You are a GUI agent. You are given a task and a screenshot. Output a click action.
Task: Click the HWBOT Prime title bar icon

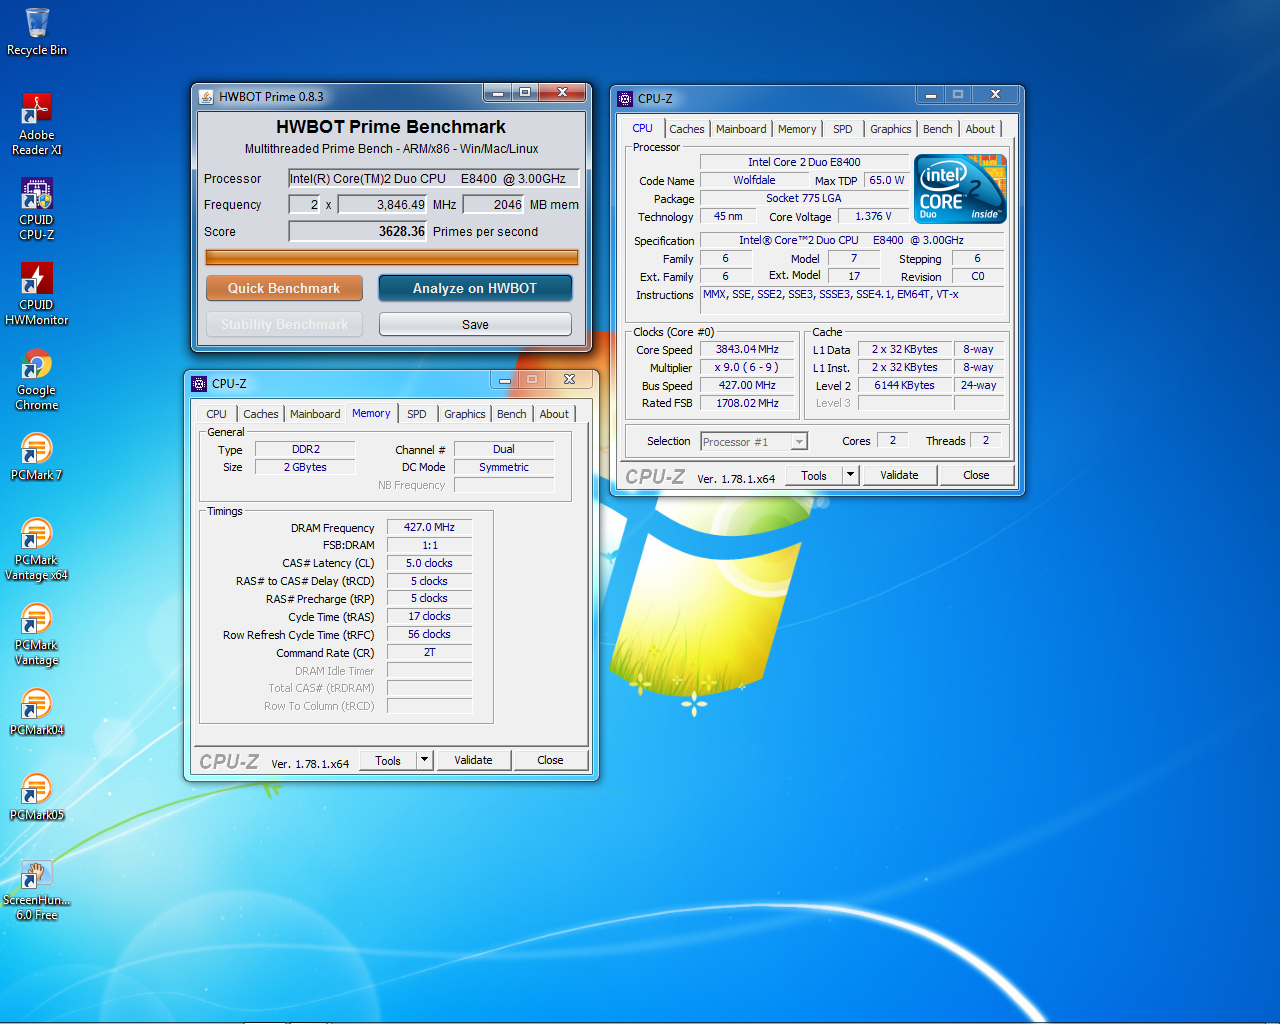[x=206, y=97]
